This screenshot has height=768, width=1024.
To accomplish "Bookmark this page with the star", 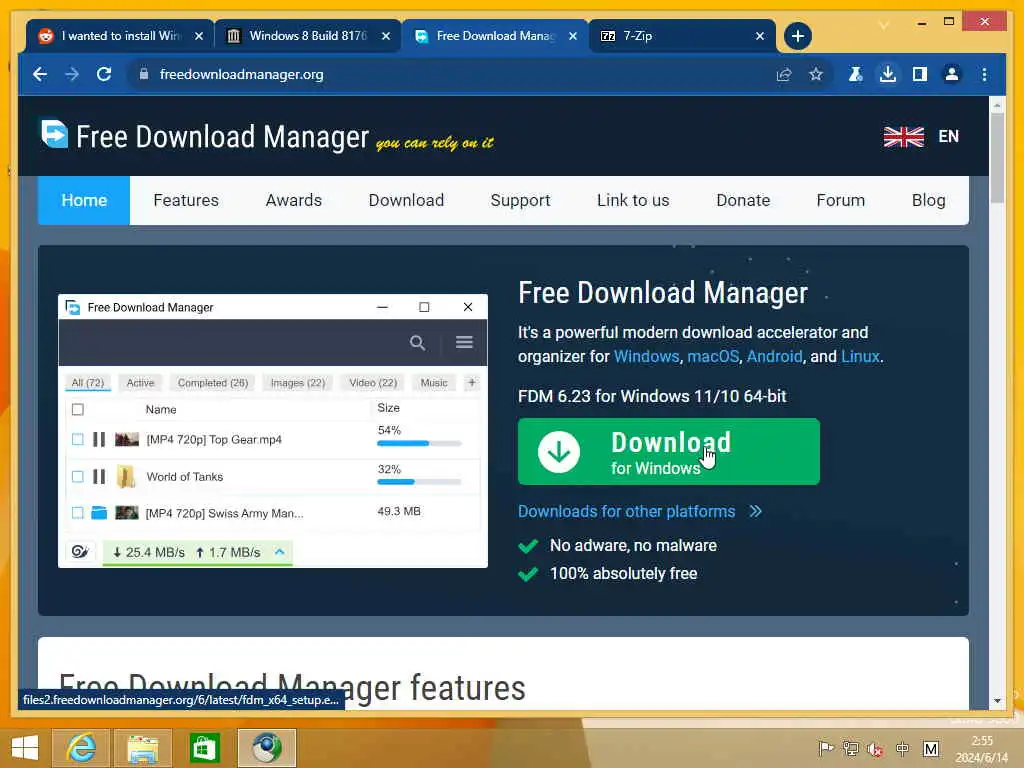I will (x=816, y=74).
